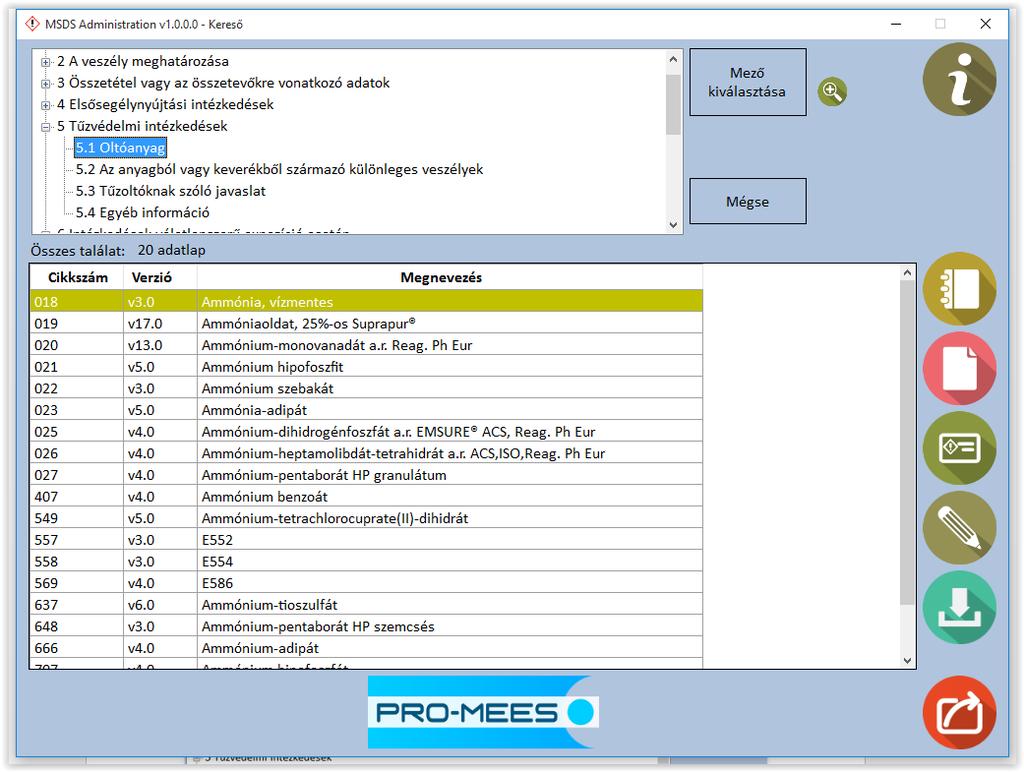Click results table scroll down arrow
Viewport: 1024px width, 772px height.
[907, 660]
